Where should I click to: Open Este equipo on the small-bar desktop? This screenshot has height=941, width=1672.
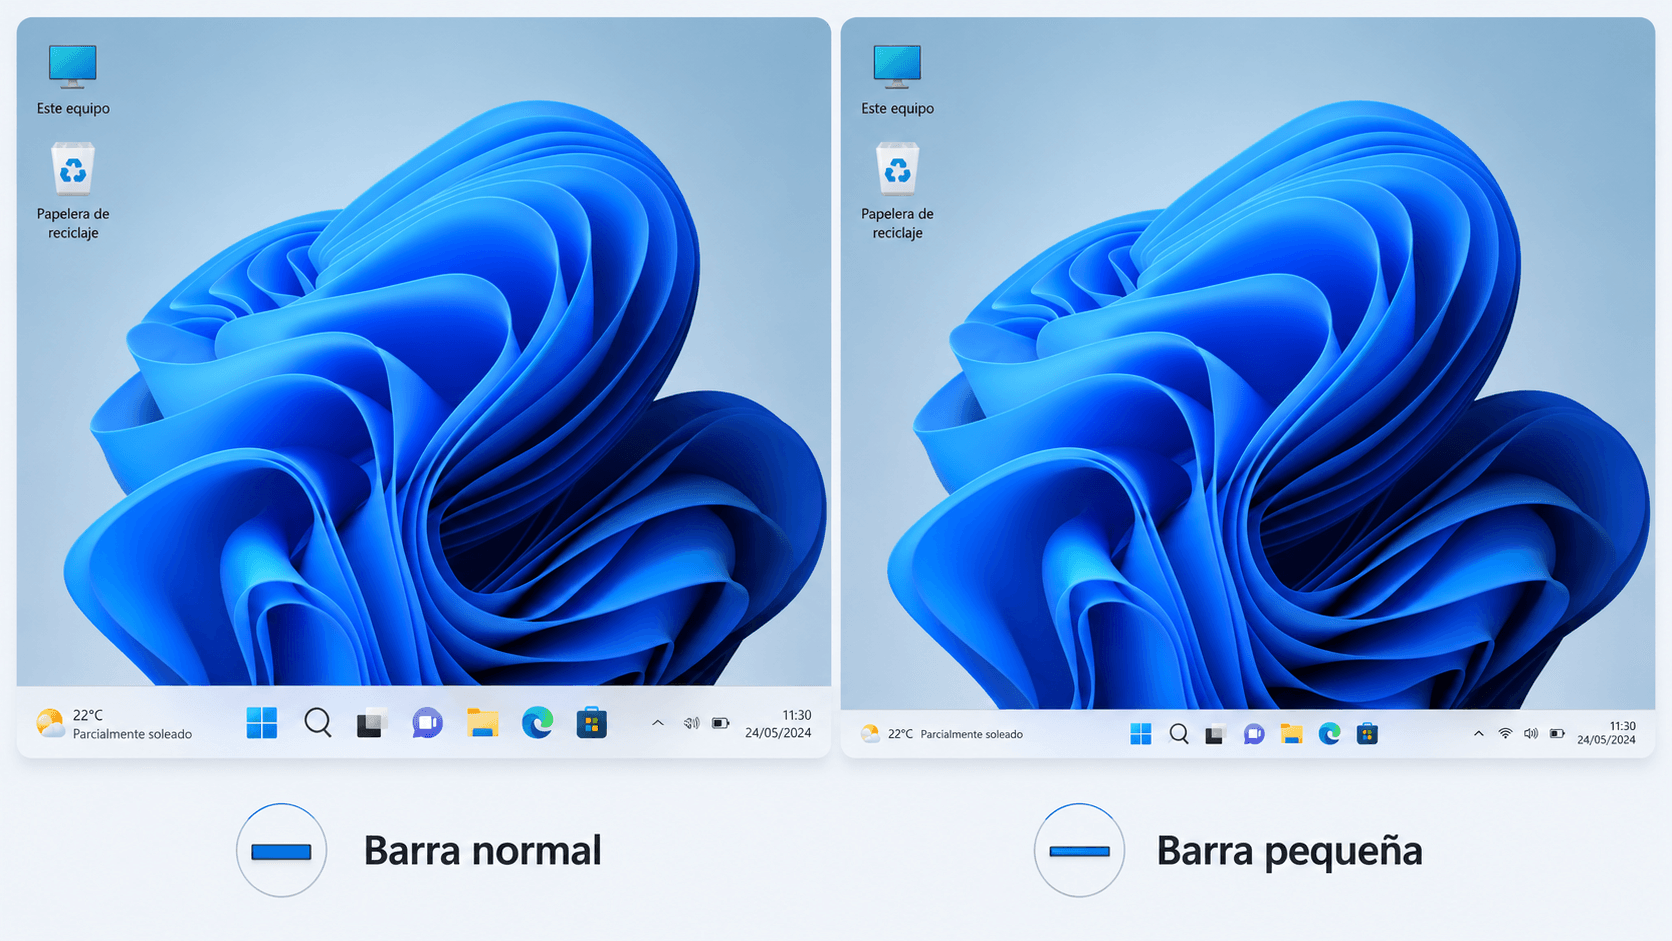point(897,80)
